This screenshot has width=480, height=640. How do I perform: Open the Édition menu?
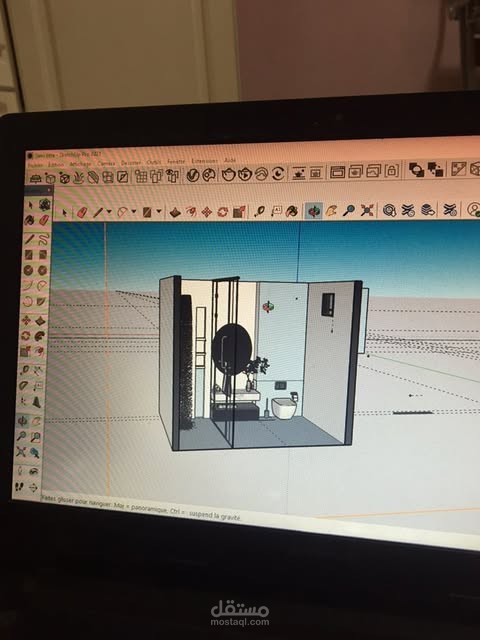tap(56, 164)
